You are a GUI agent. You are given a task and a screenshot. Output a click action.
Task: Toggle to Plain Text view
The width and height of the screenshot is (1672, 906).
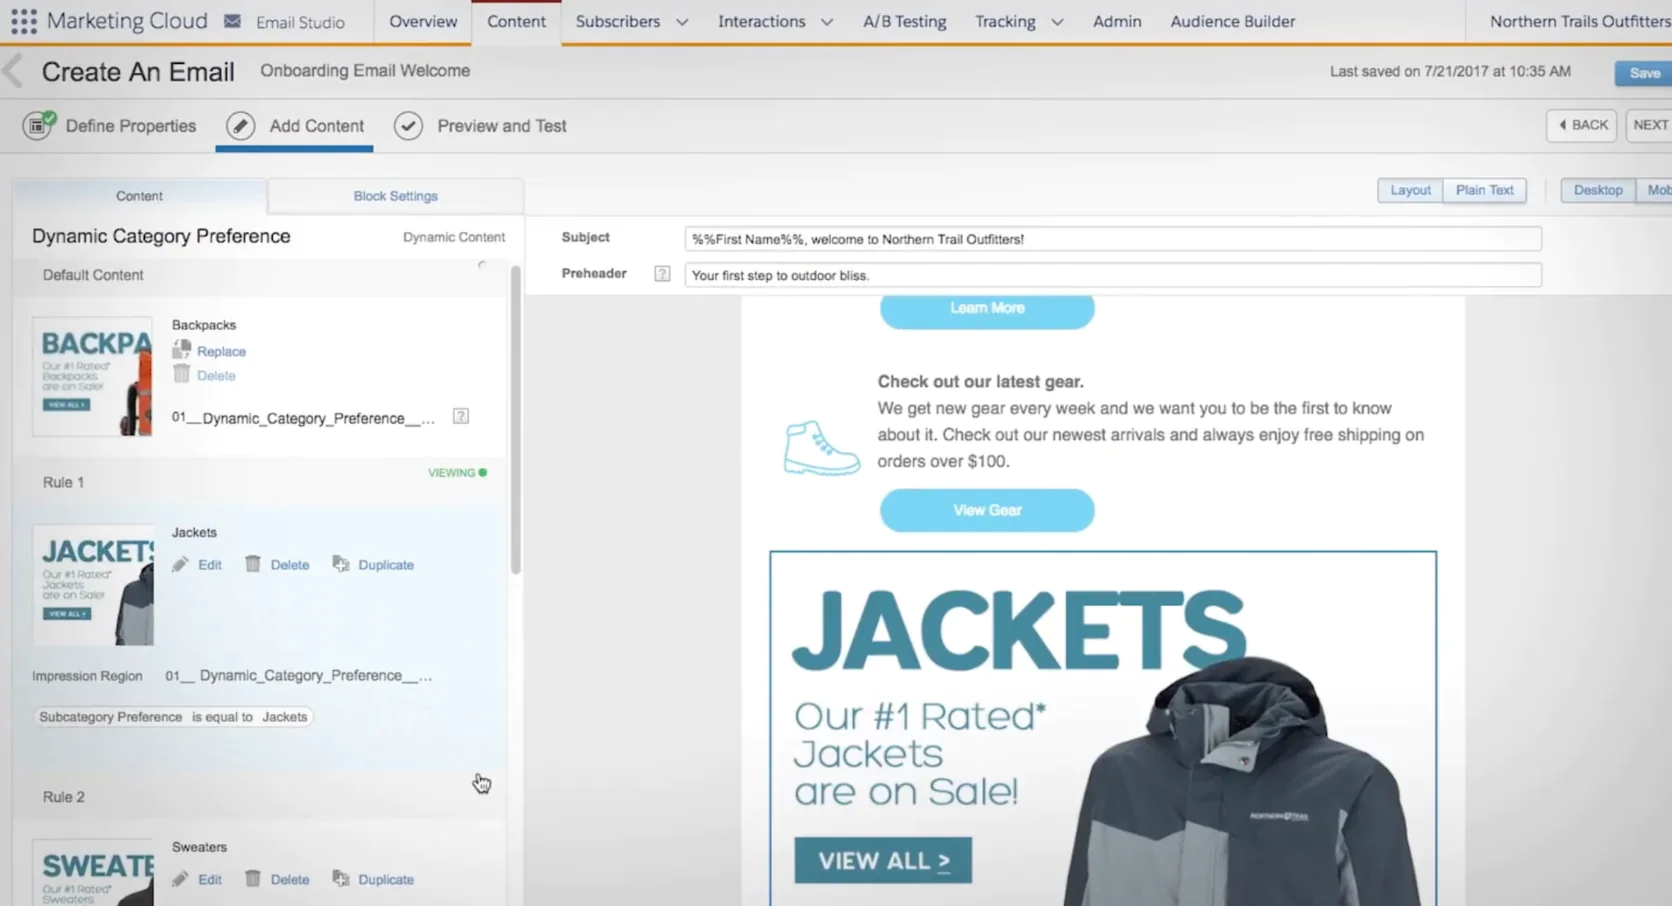(1484, 190)
